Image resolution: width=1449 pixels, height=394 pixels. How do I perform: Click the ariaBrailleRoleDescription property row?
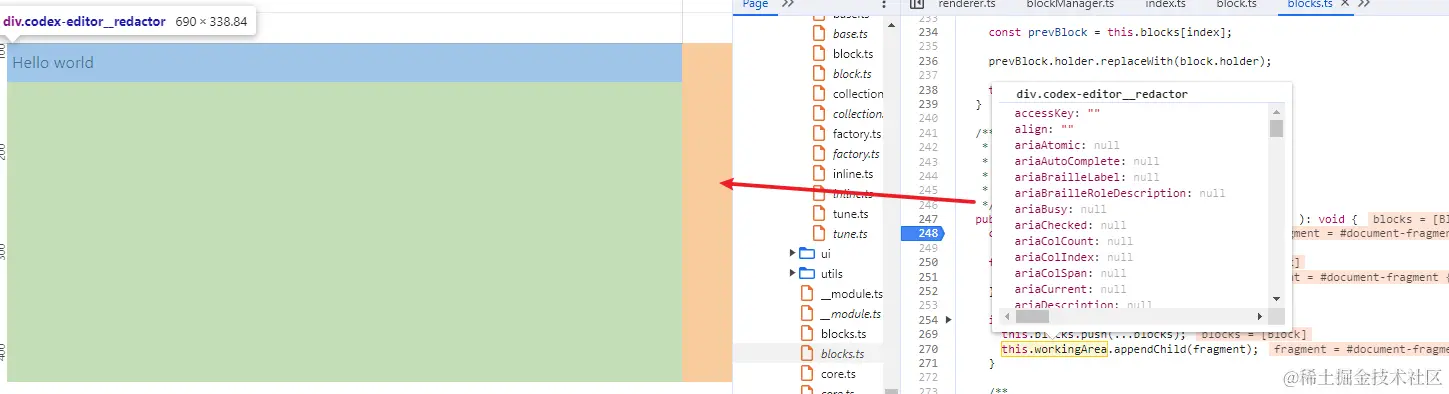(1120, 193)
